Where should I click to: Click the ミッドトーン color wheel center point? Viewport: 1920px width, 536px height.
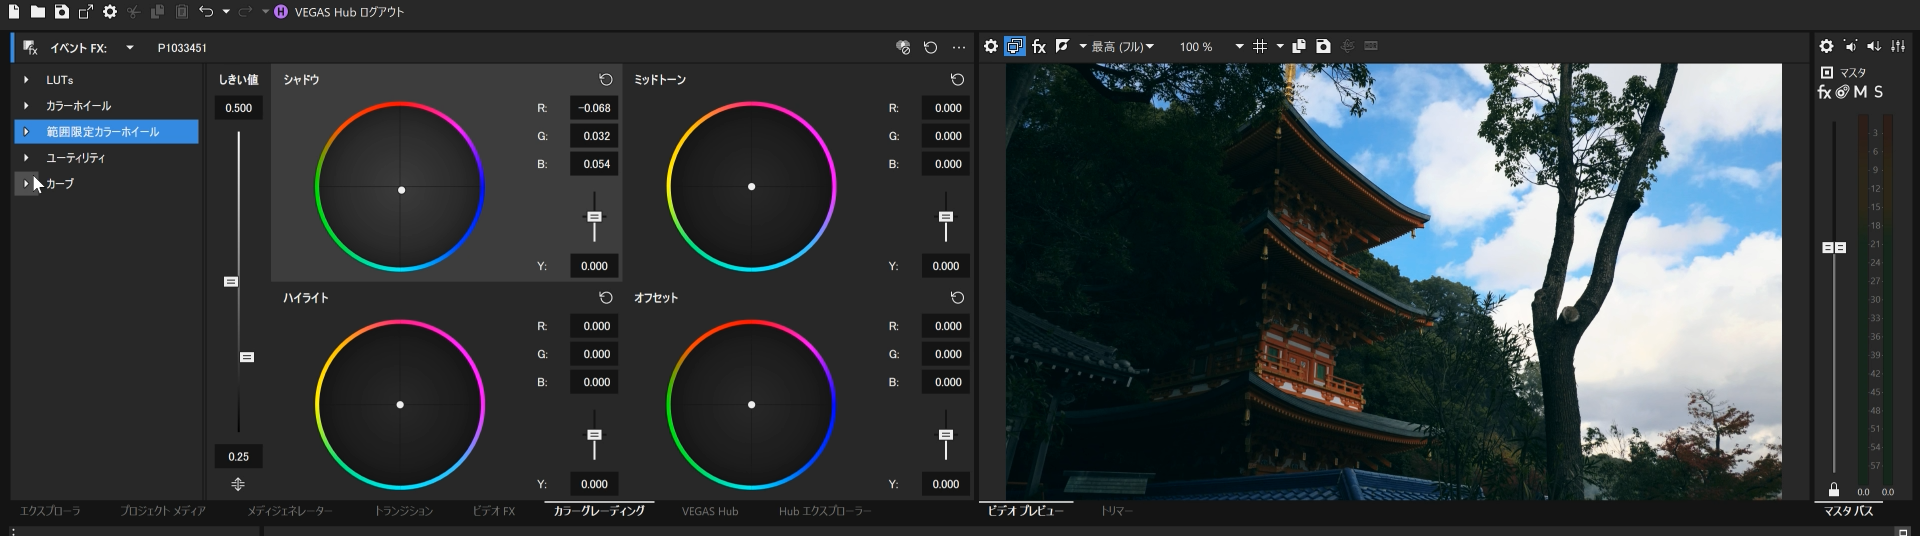pos(752,187)
